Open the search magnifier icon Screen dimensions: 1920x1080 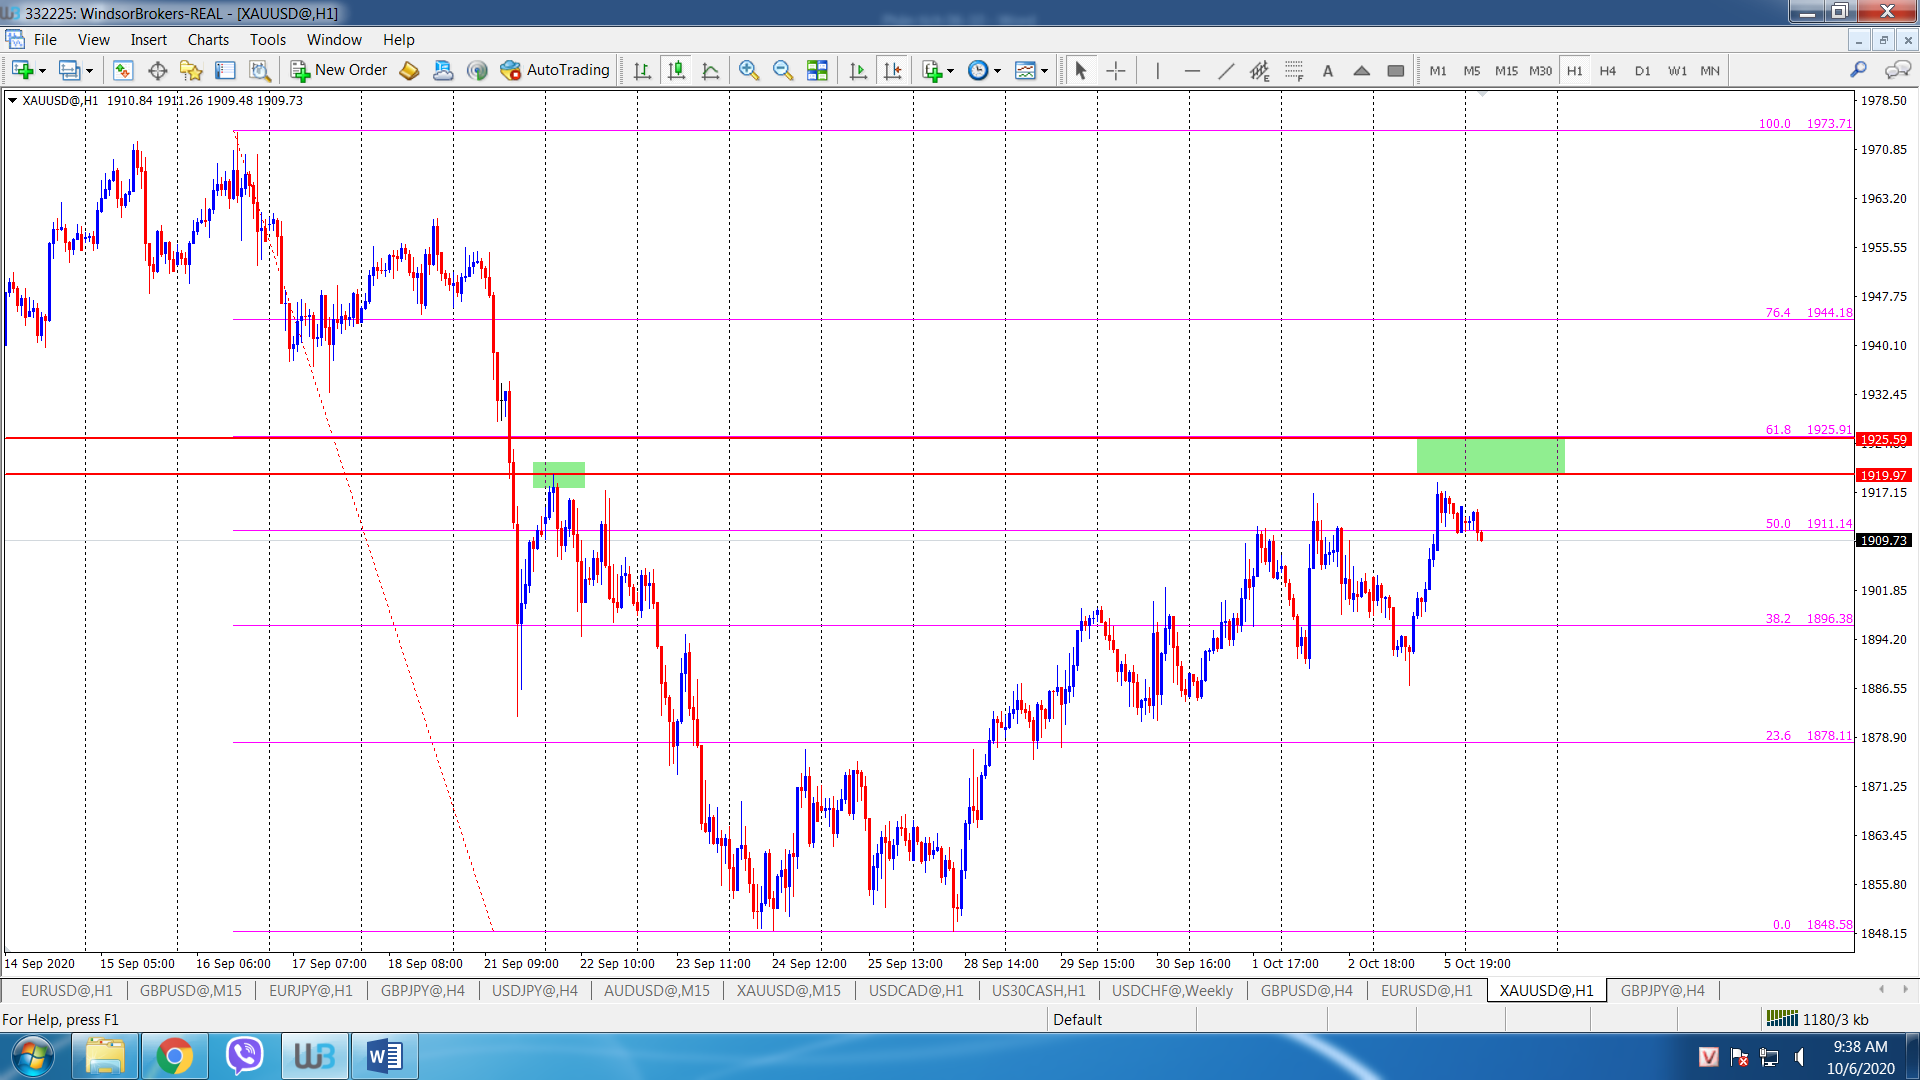tap(1858, 70)
